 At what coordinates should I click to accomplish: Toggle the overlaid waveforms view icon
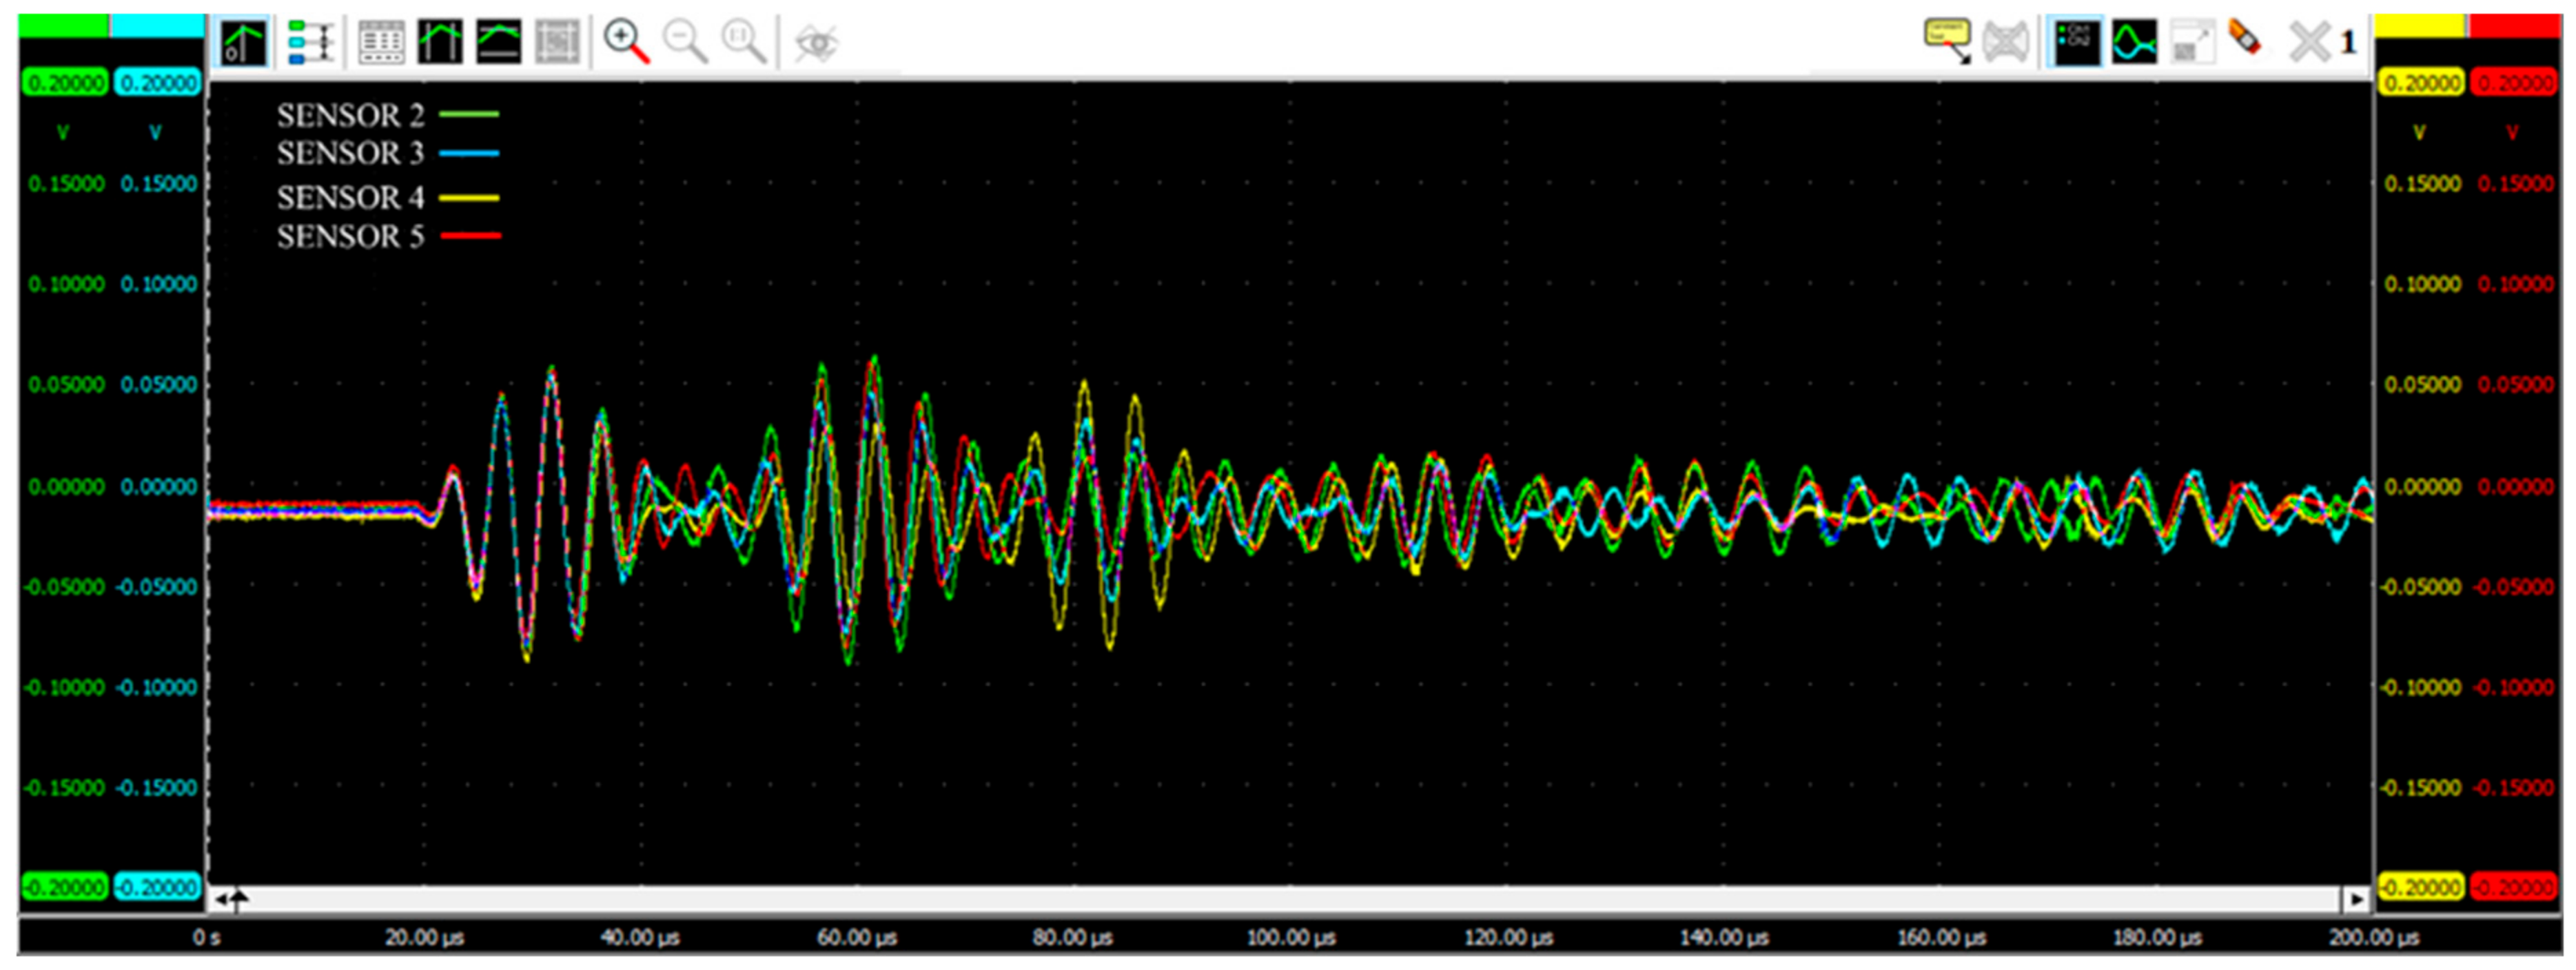(2134, 43)
